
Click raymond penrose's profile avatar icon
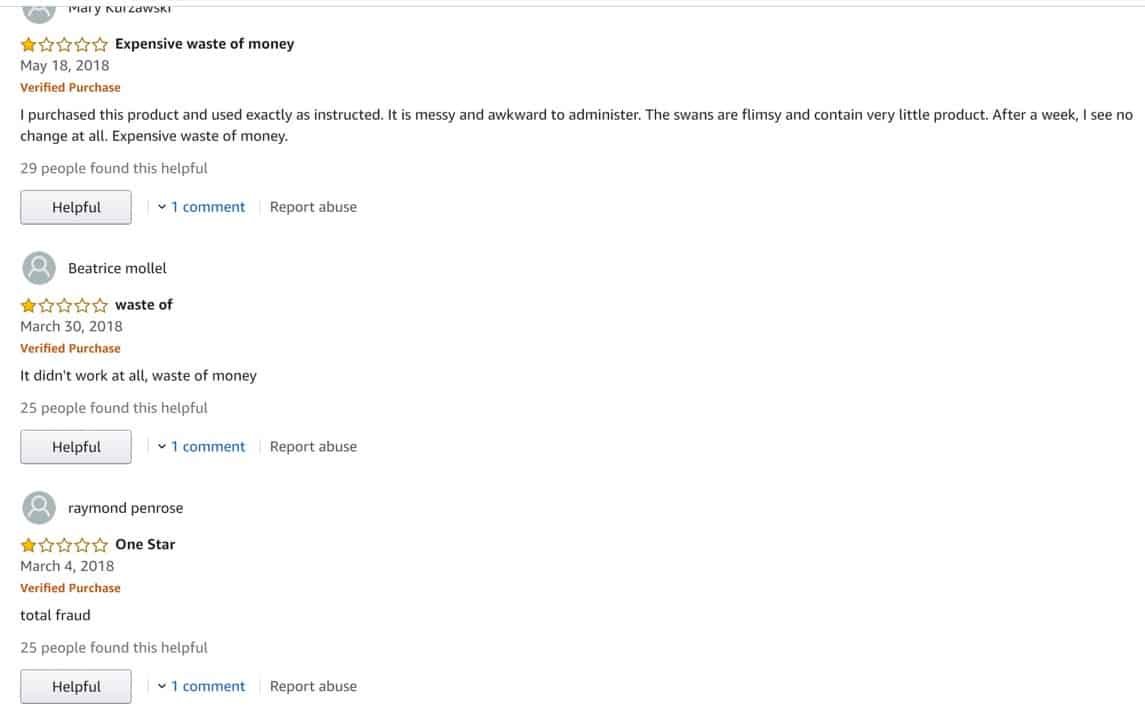[38, 508]
